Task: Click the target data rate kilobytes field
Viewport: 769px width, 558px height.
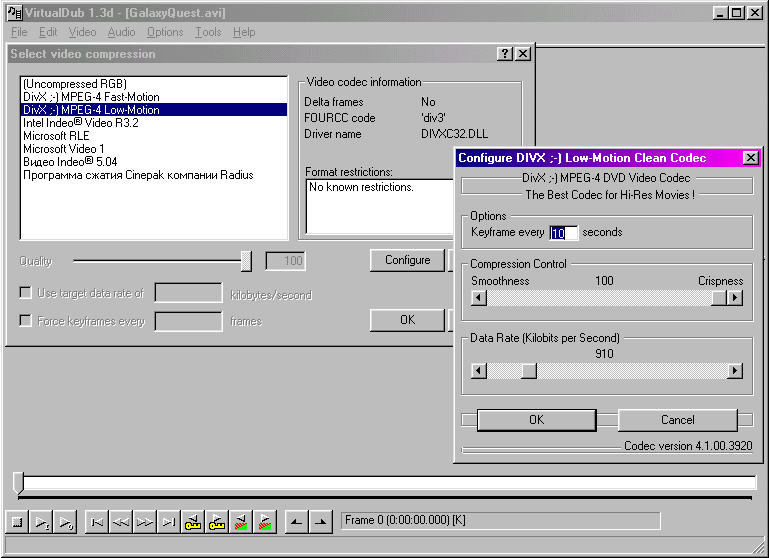Action: [188, 293]
